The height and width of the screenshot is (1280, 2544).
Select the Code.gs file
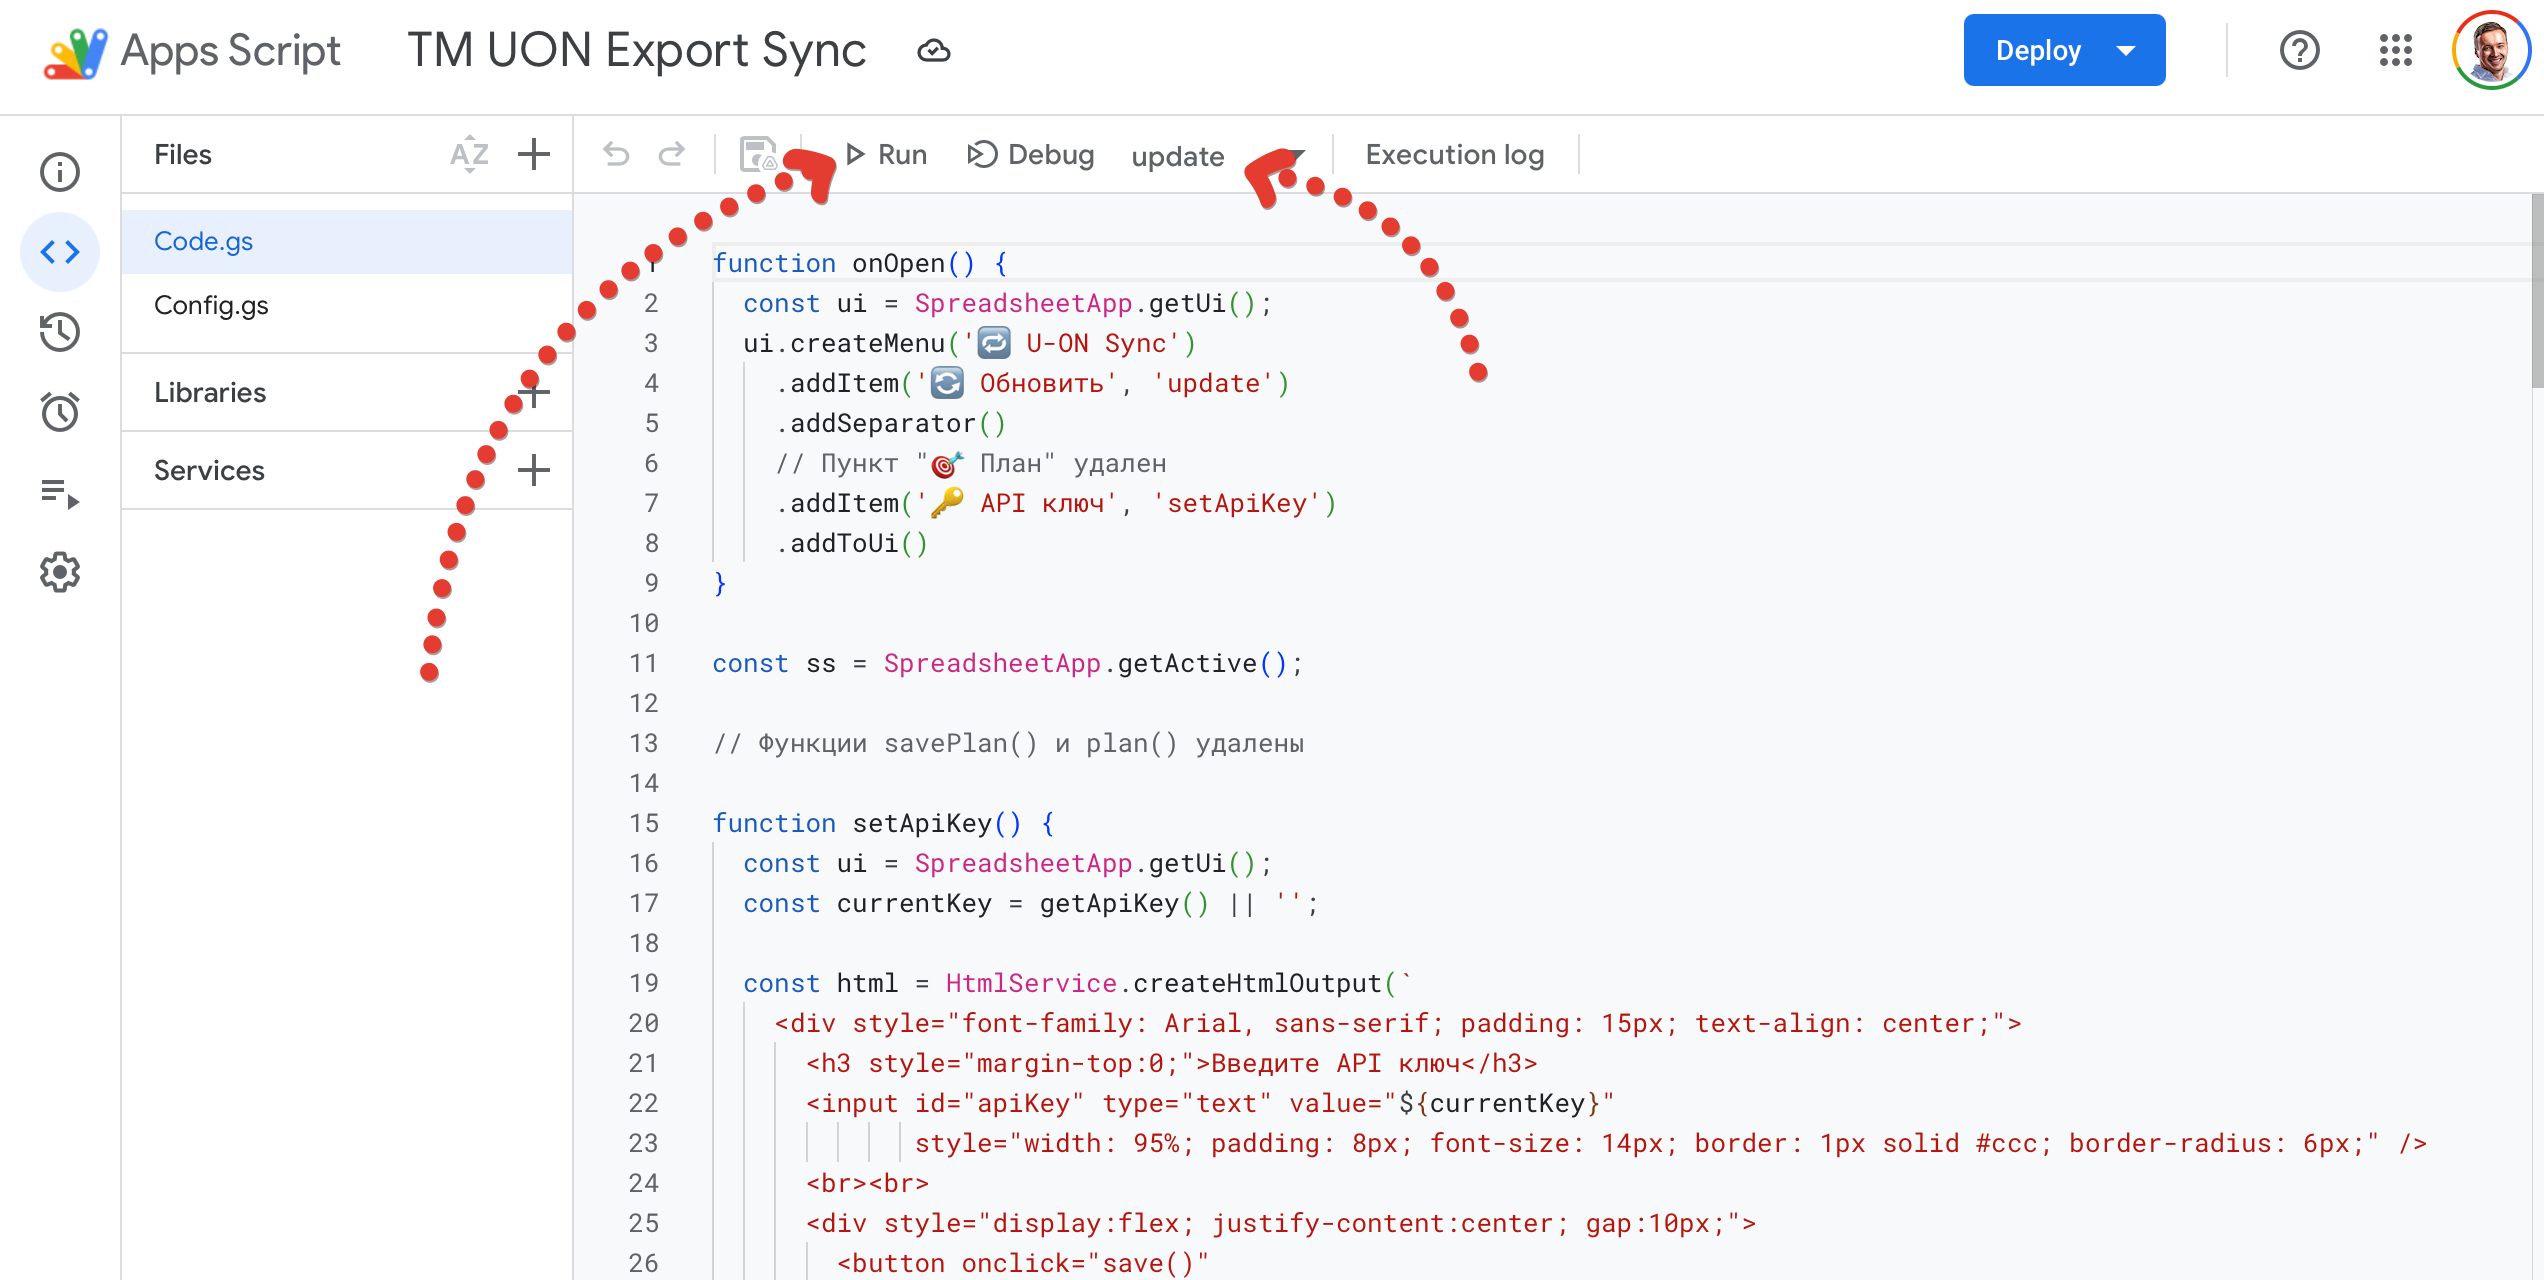tap(203, 241)
